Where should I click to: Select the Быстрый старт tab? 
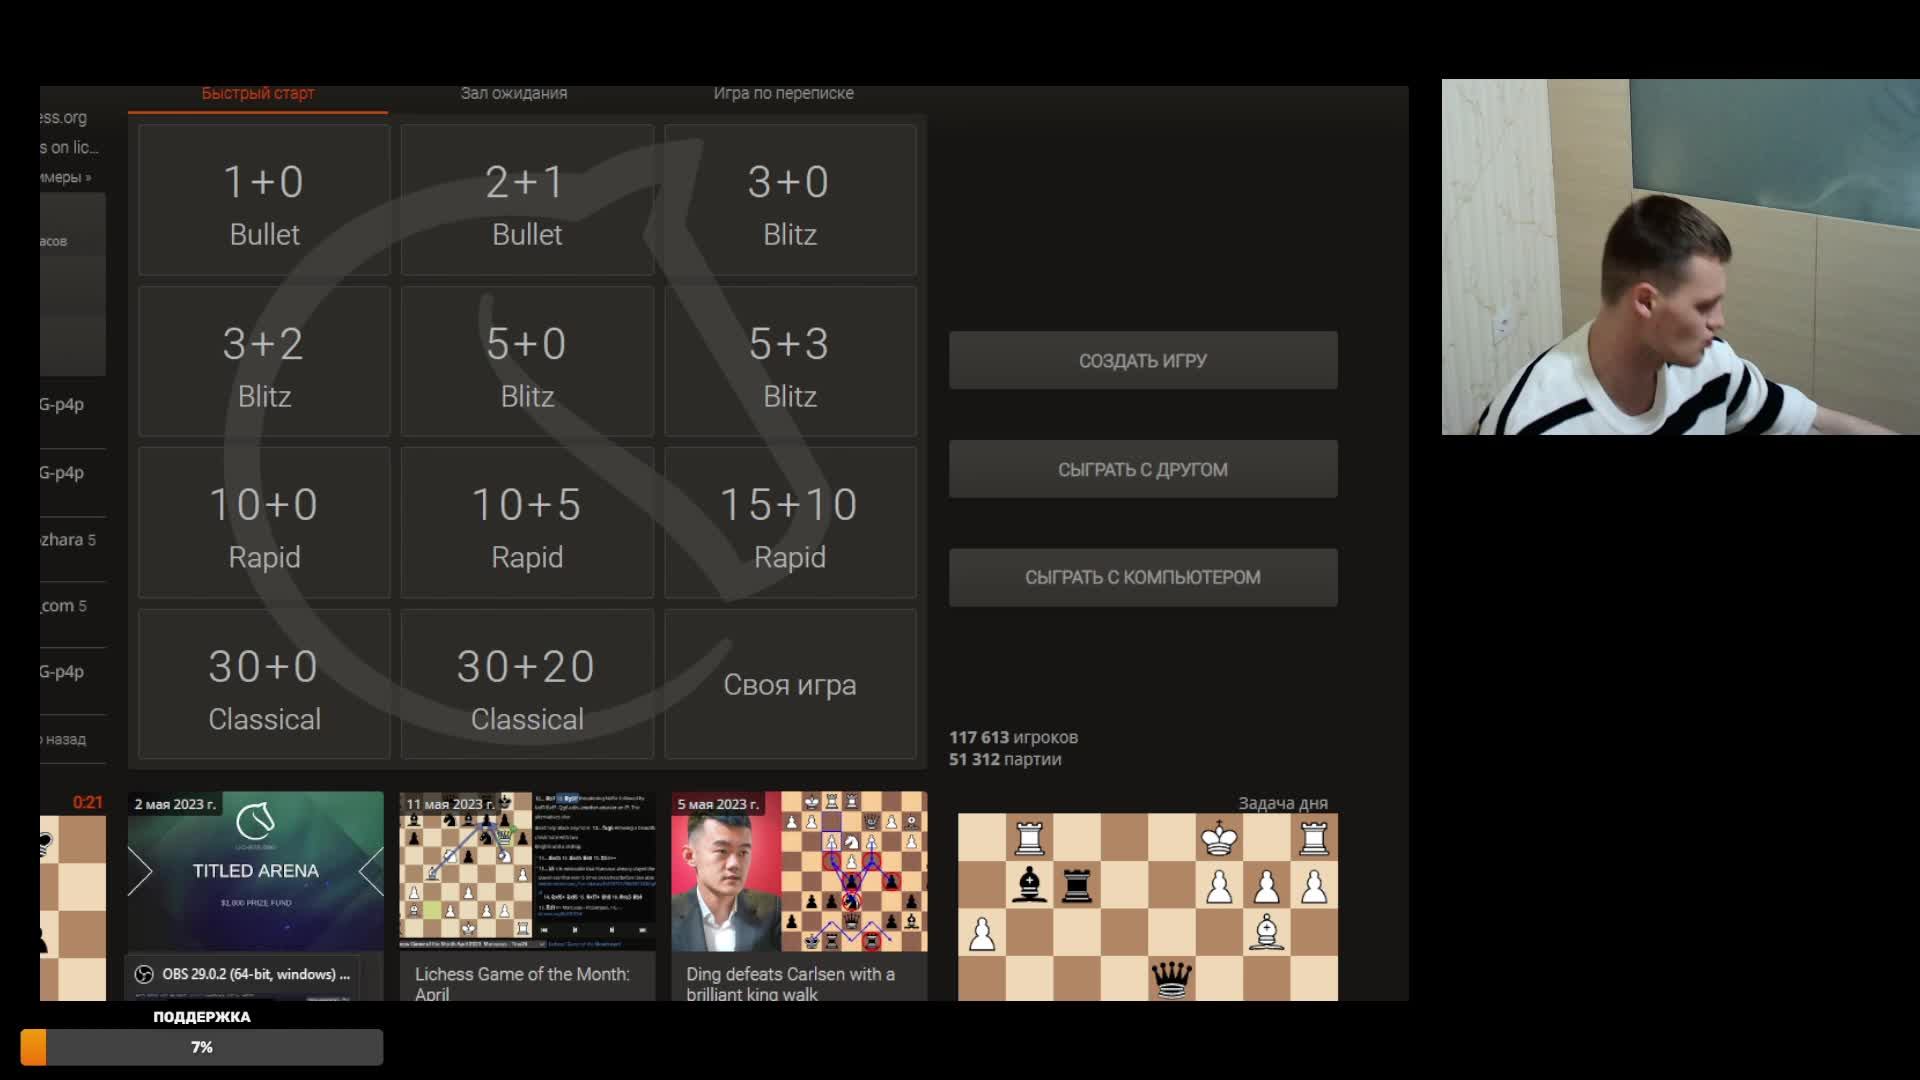coord(258,93)
